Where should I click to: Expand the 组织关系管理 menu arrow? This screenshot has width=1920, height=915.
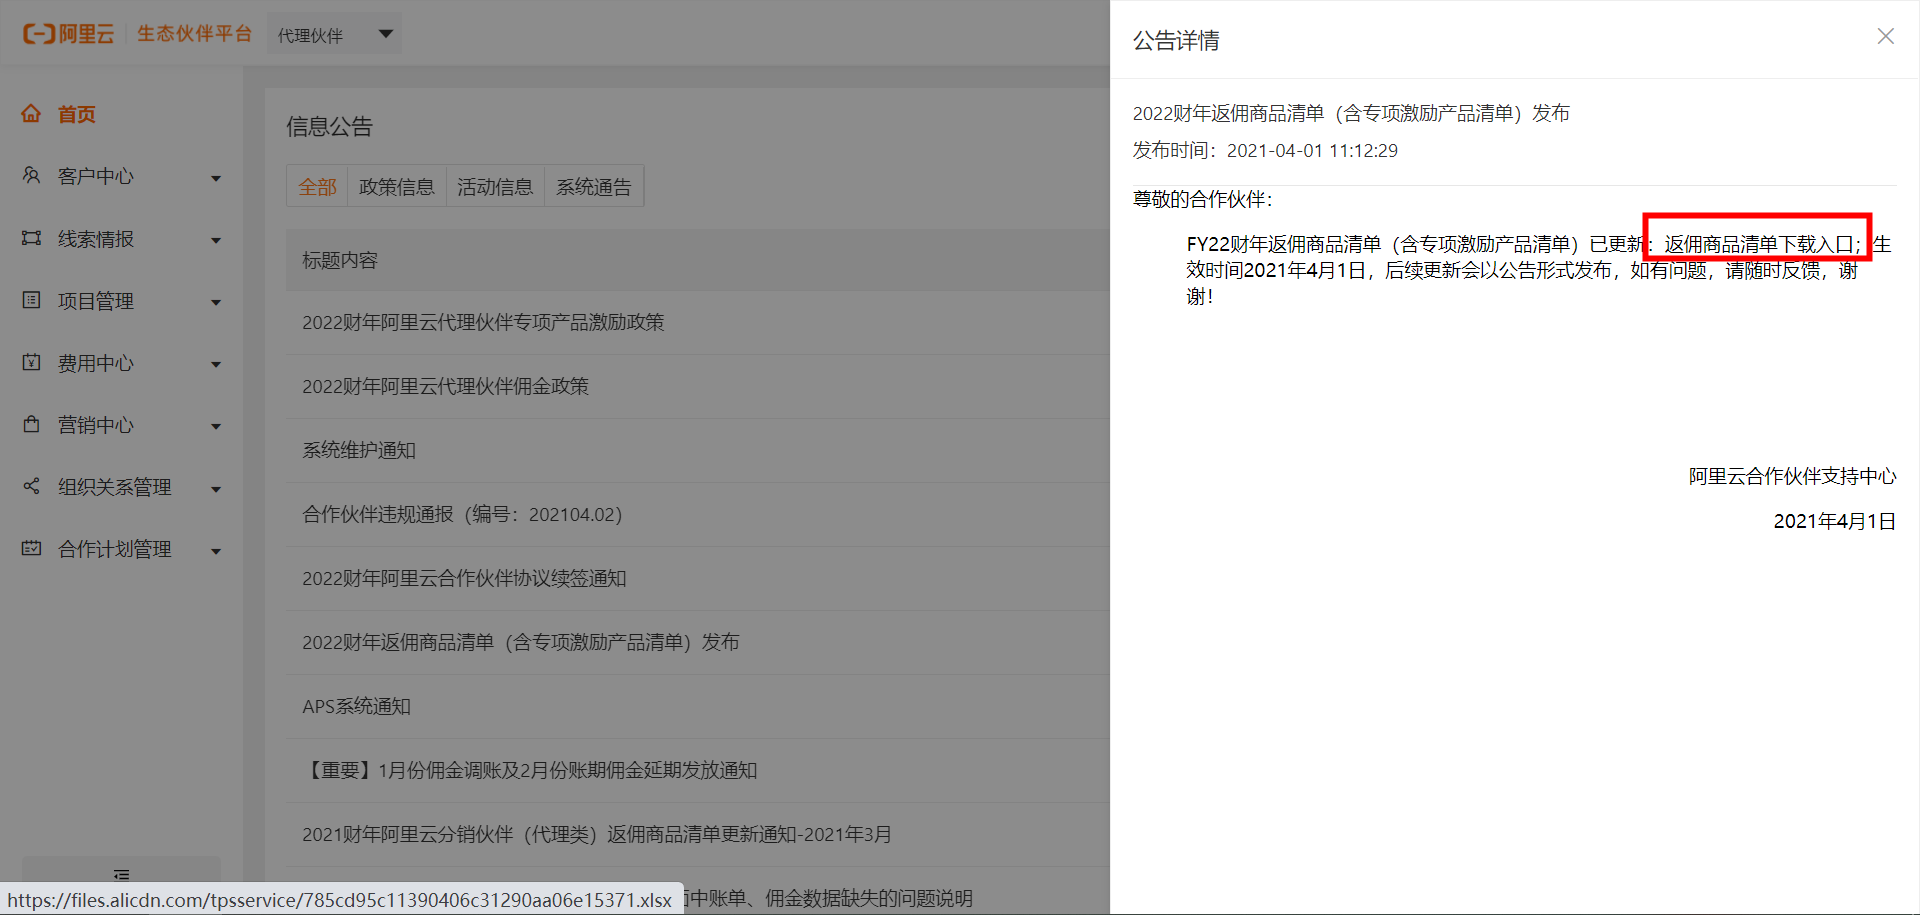tap(216, 489)
